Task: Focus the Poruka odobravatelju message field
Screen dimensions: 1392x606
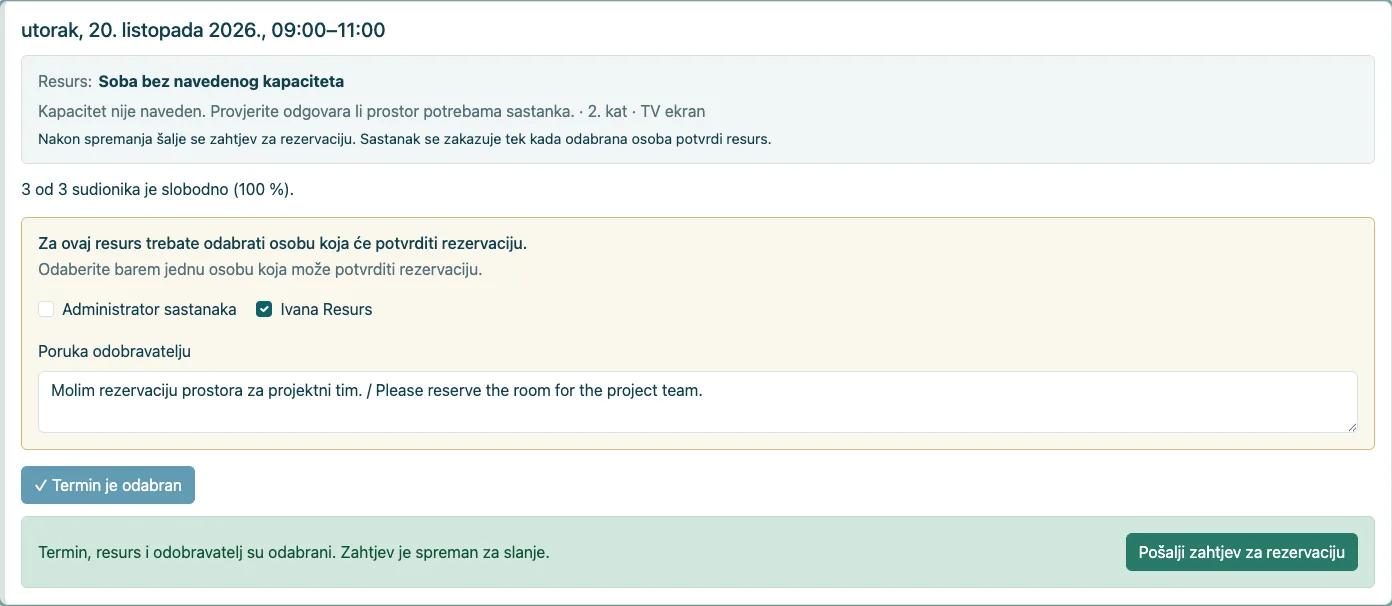Action: tap(698, 402)
